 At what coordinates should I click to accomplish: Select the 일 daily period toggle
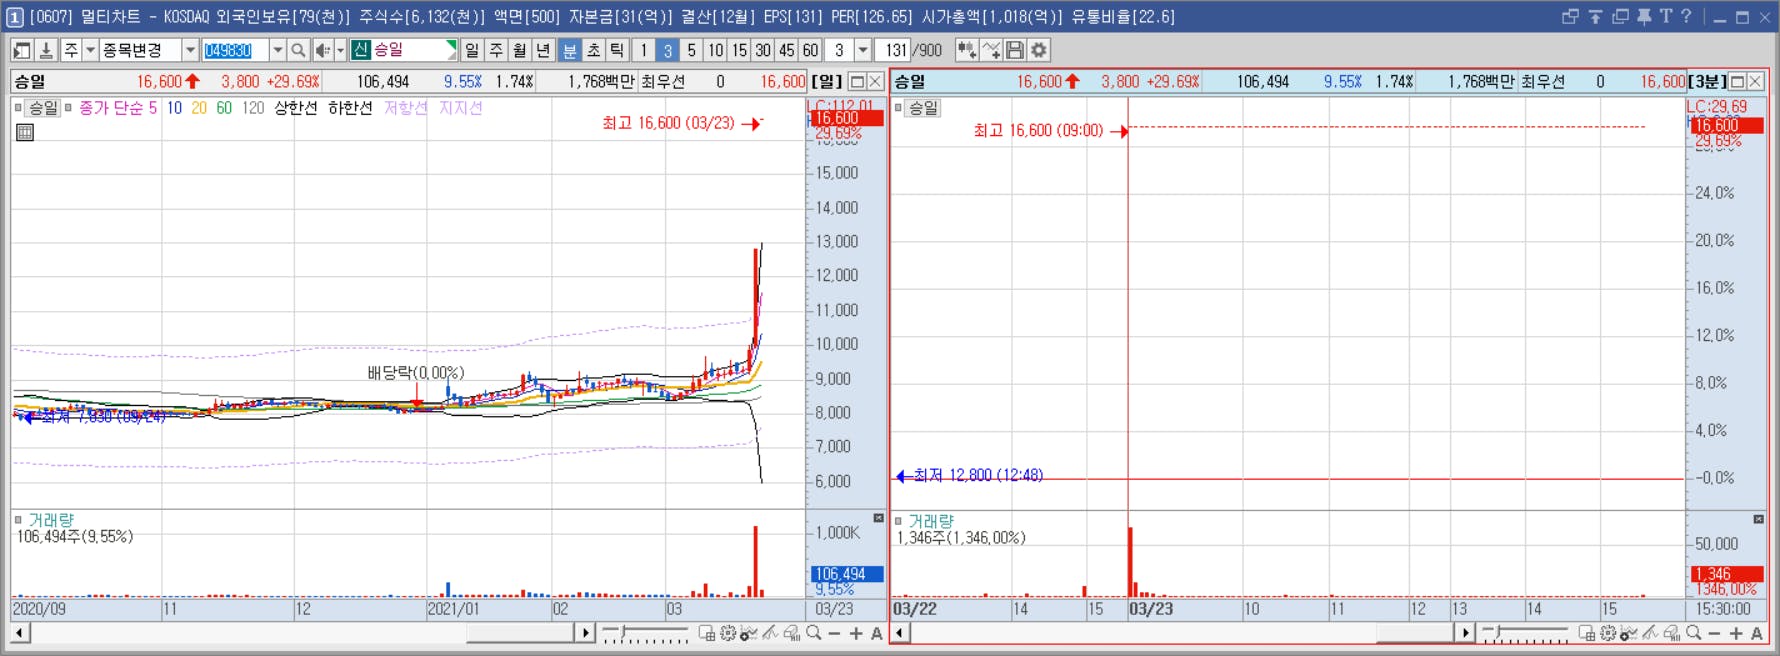pos(472,50)
